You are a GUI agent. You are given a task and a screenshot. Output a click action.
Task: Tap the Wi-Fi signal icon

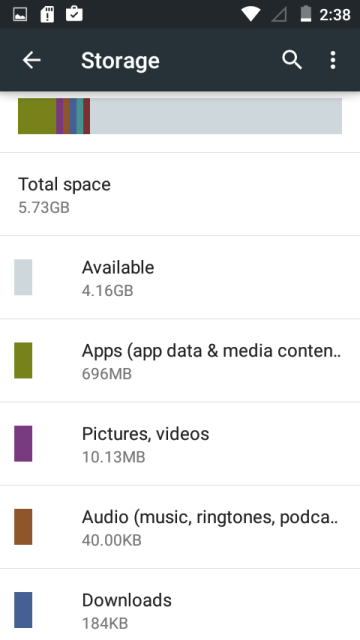(251, 15)
